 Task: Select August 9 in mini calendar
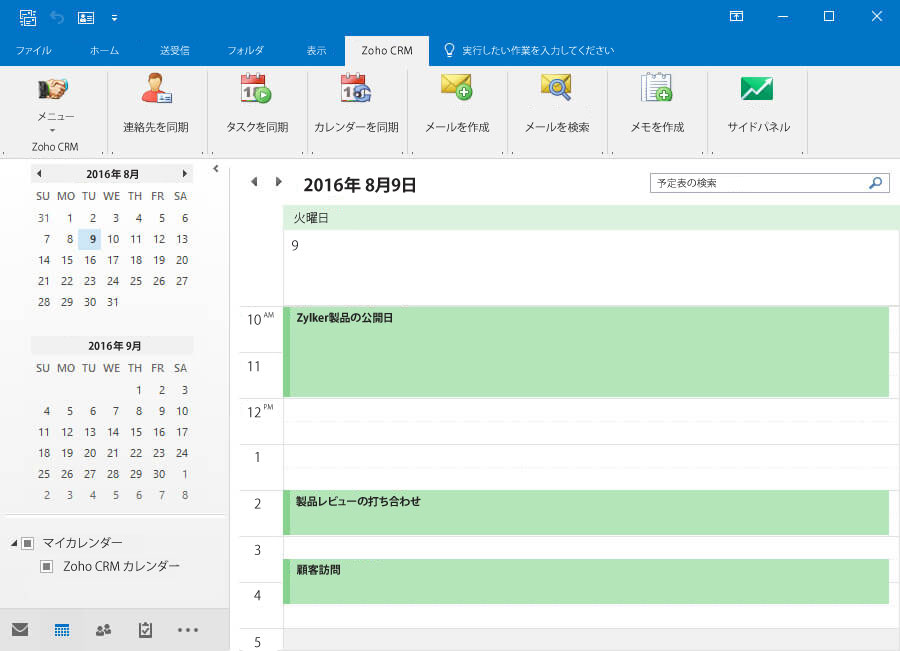pos(90,239)
